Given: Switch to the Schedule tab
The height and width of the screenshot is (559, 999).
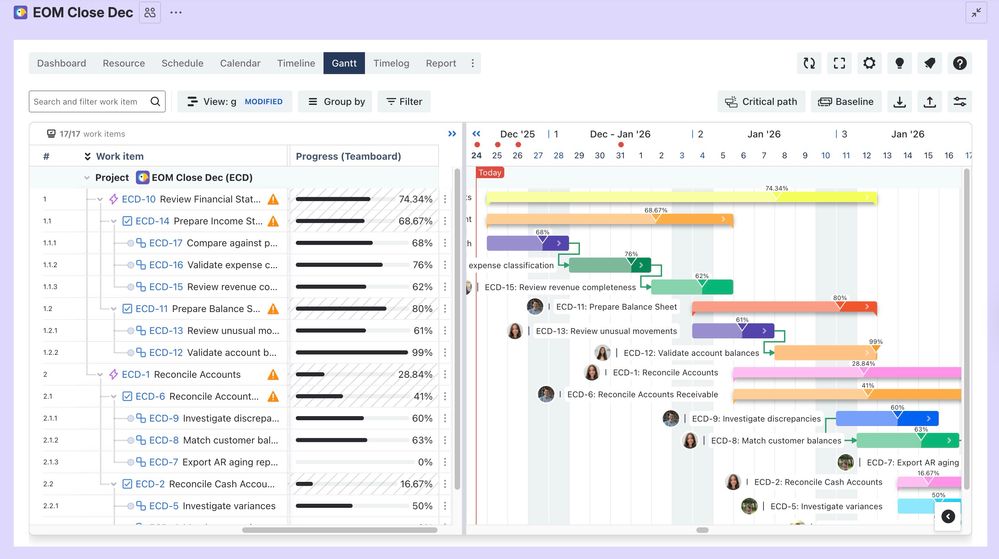Looking at the screenshot, I should click(182, 63).
